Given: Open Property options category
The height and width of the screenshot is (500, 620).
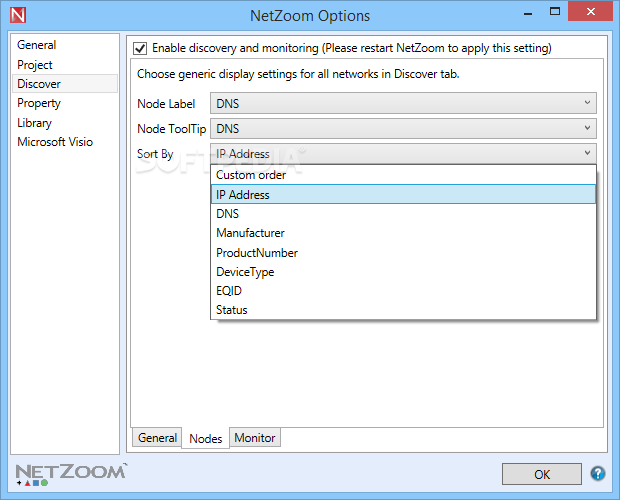Looking at the screenshot, I should click(x=65, y=103).
